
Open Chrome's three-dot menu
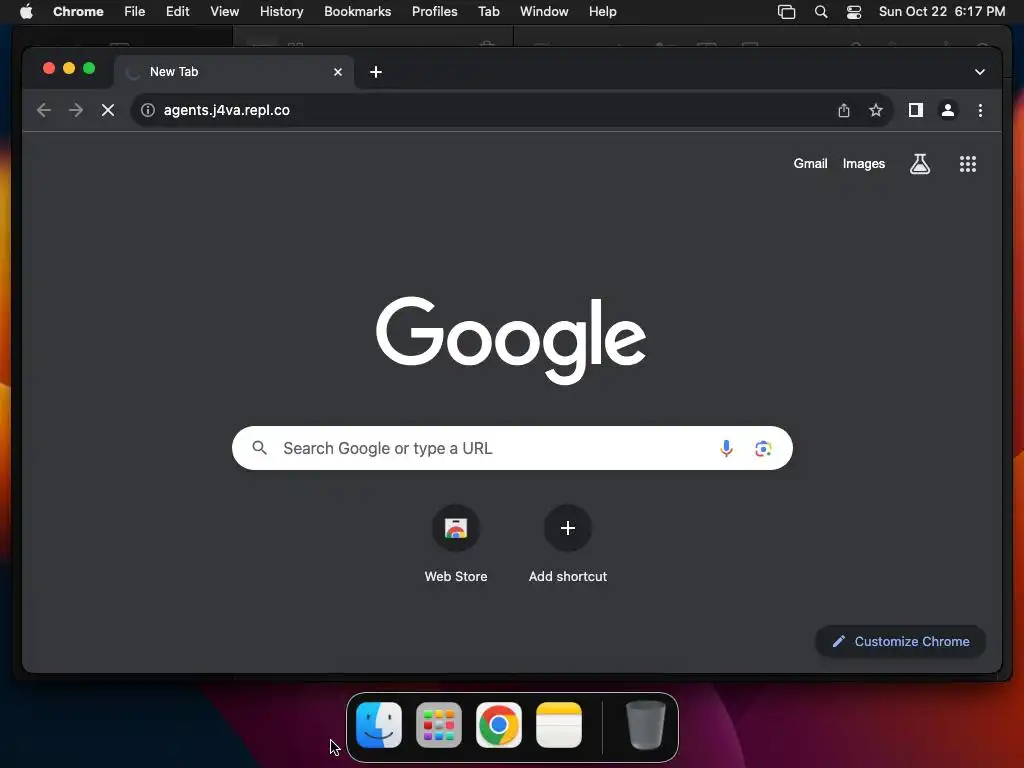980,110
